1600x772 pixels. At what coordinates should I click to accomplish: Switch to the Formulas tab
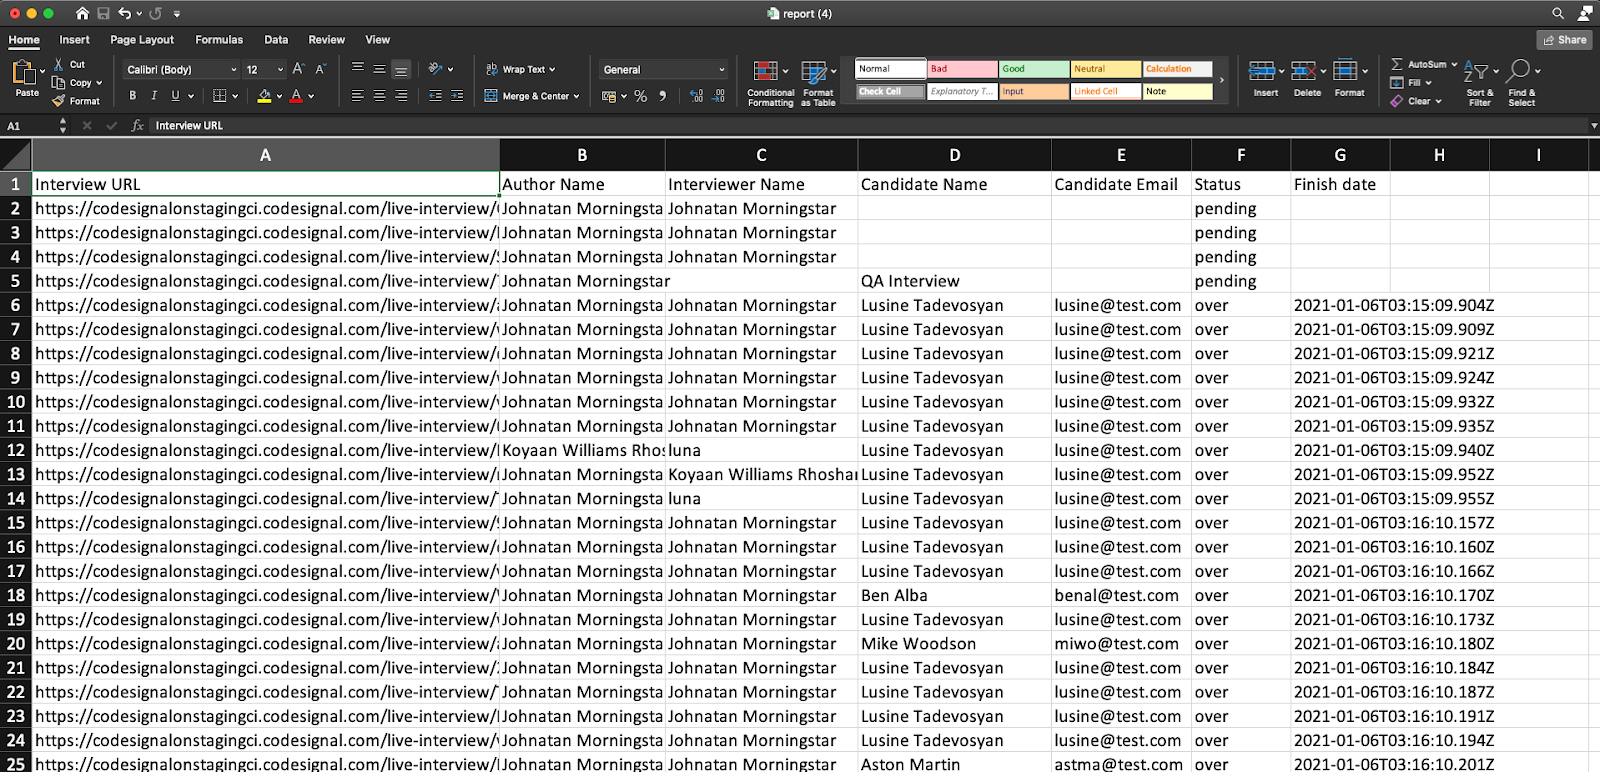[219, 40]
